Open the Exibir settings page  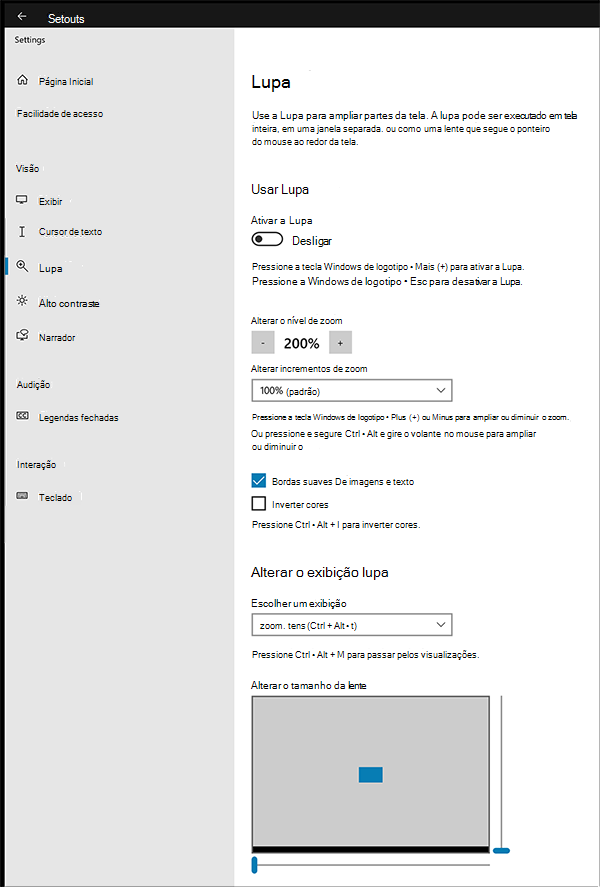(x=50, y=201)
